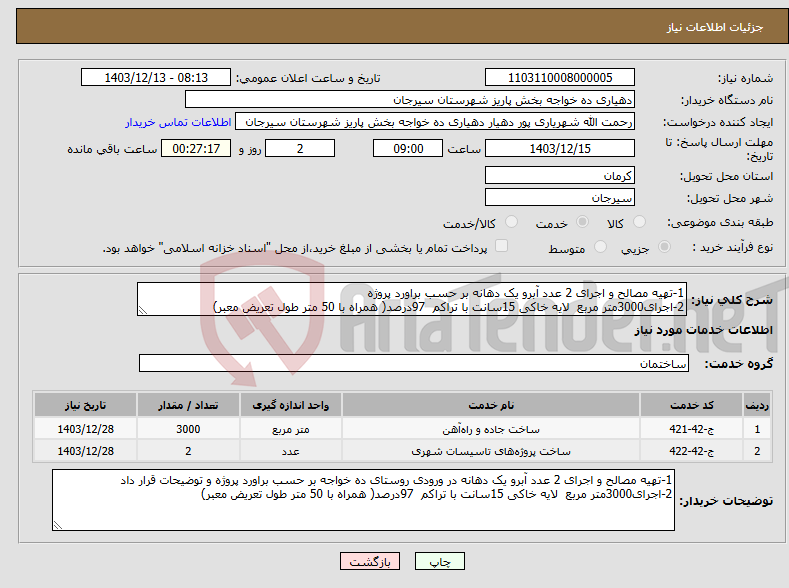Click the request creator name field

point(435,122)
